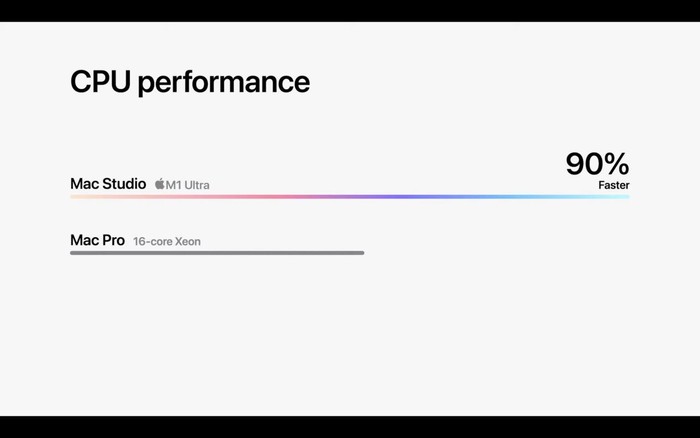Click the word Faster under 90%
This screenshot has width=700, height=438.
pyautogui.click(x=614, y=185)
